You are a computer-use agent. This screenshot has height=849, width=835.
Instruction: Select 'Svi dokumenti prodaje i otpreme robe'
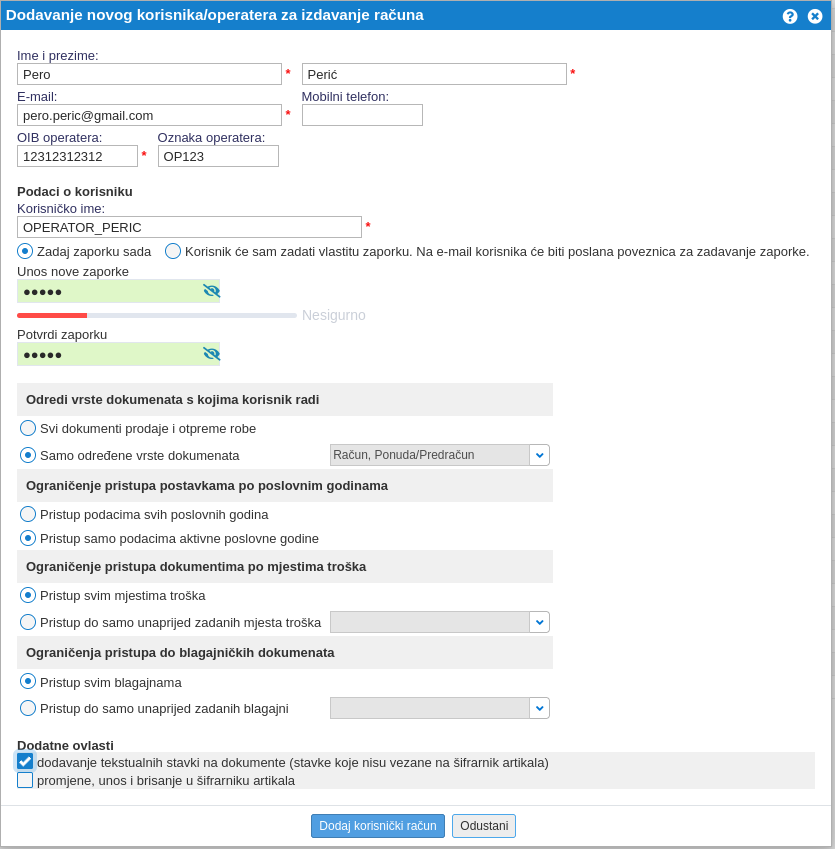tap(28, 428)
